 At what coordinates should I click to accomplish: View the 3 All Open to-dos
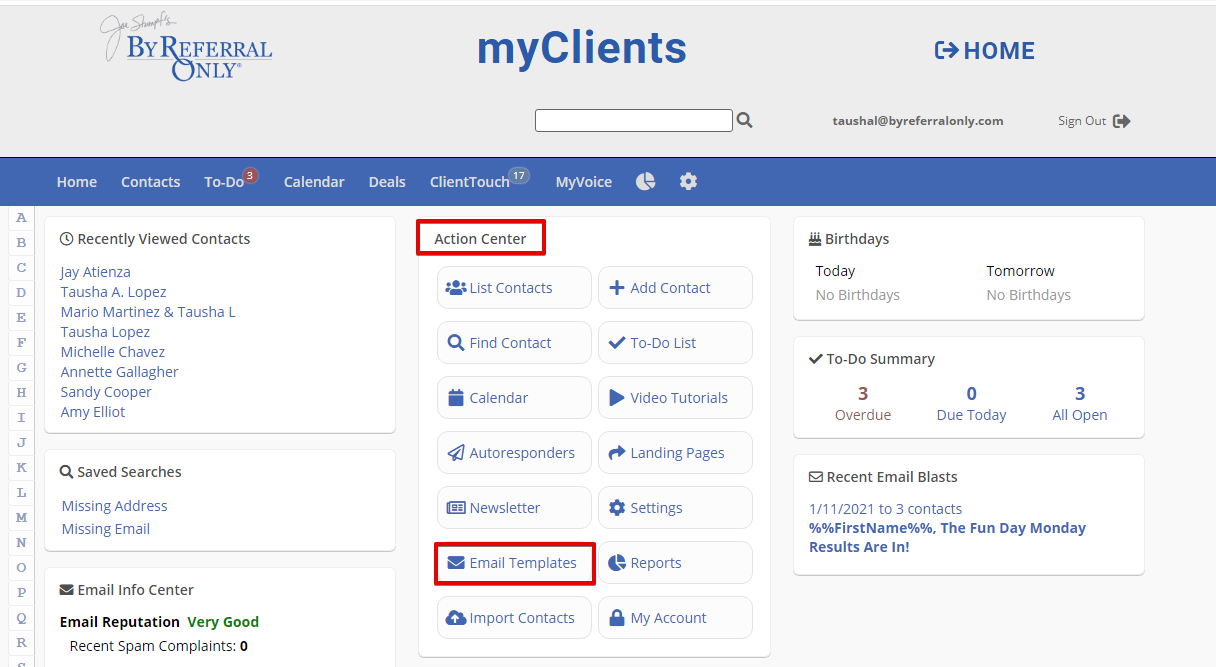1080,403
